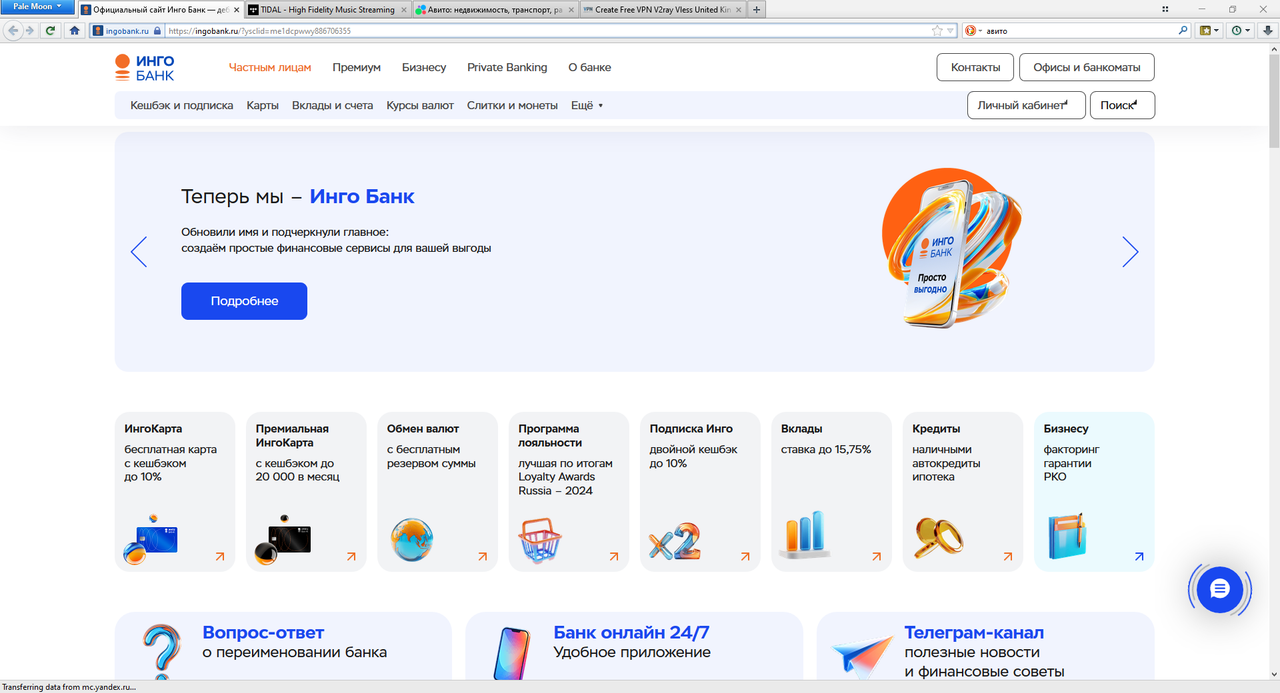This screenshot has height=693, width=1280.
Task: Open the history clock toolbar button
Action: click(x=1240, y=31)
